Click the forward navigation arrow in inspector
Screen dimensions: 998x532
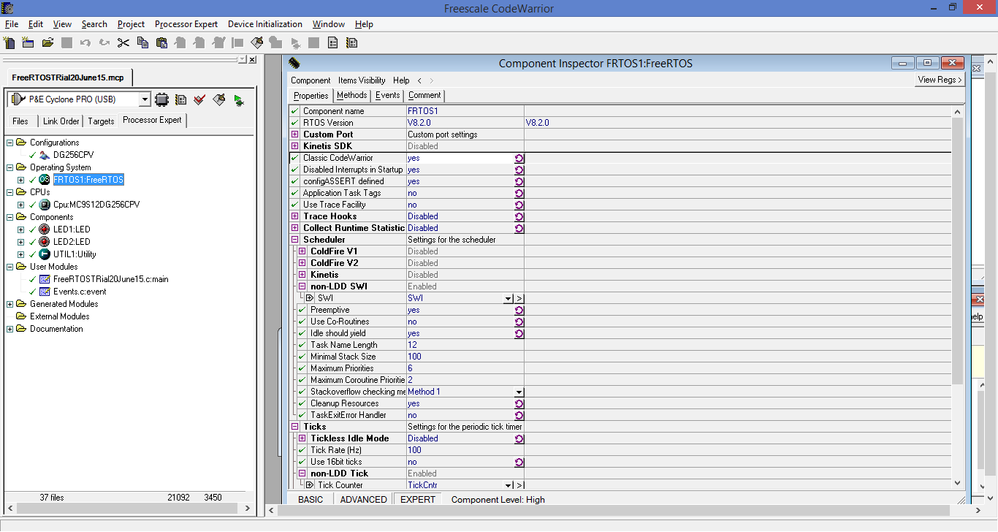pyautogui.click(x=432, y=80)
